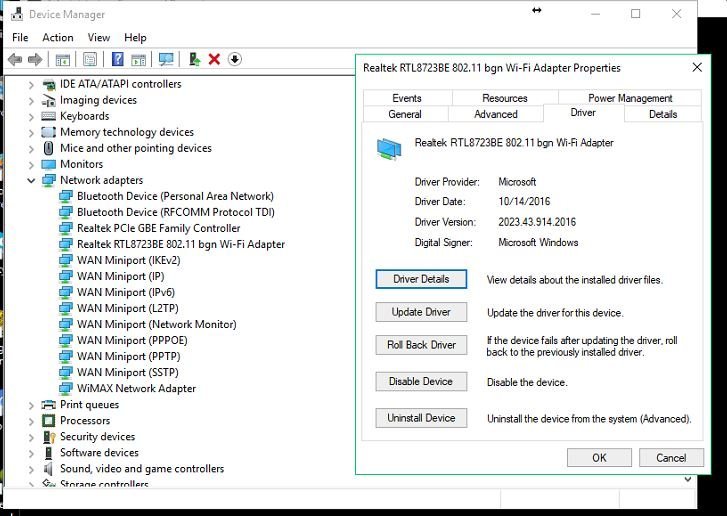The height and width of the screenshot is (516, 727).
Task: Expand Mice and other pointing devices node
Action: pyautogui.click(x=31, y=149)
